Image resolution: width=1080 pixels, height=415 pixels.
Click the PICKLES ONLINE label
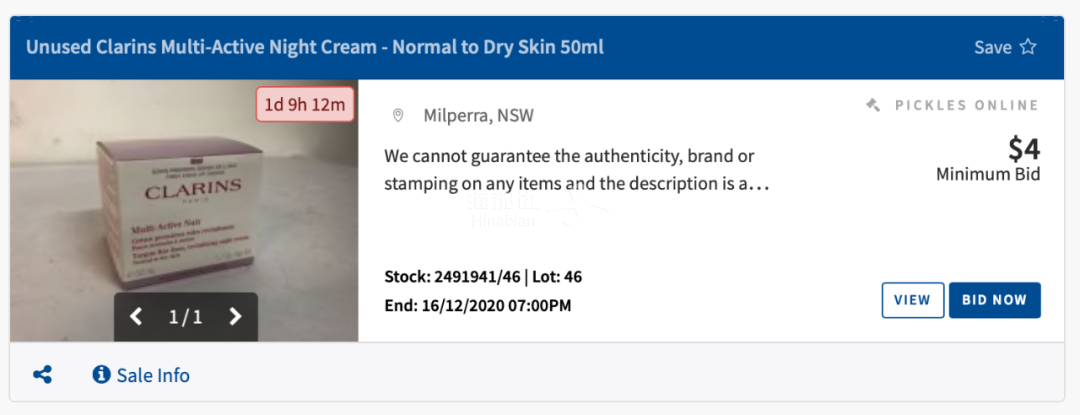click(x=966, y=105)
